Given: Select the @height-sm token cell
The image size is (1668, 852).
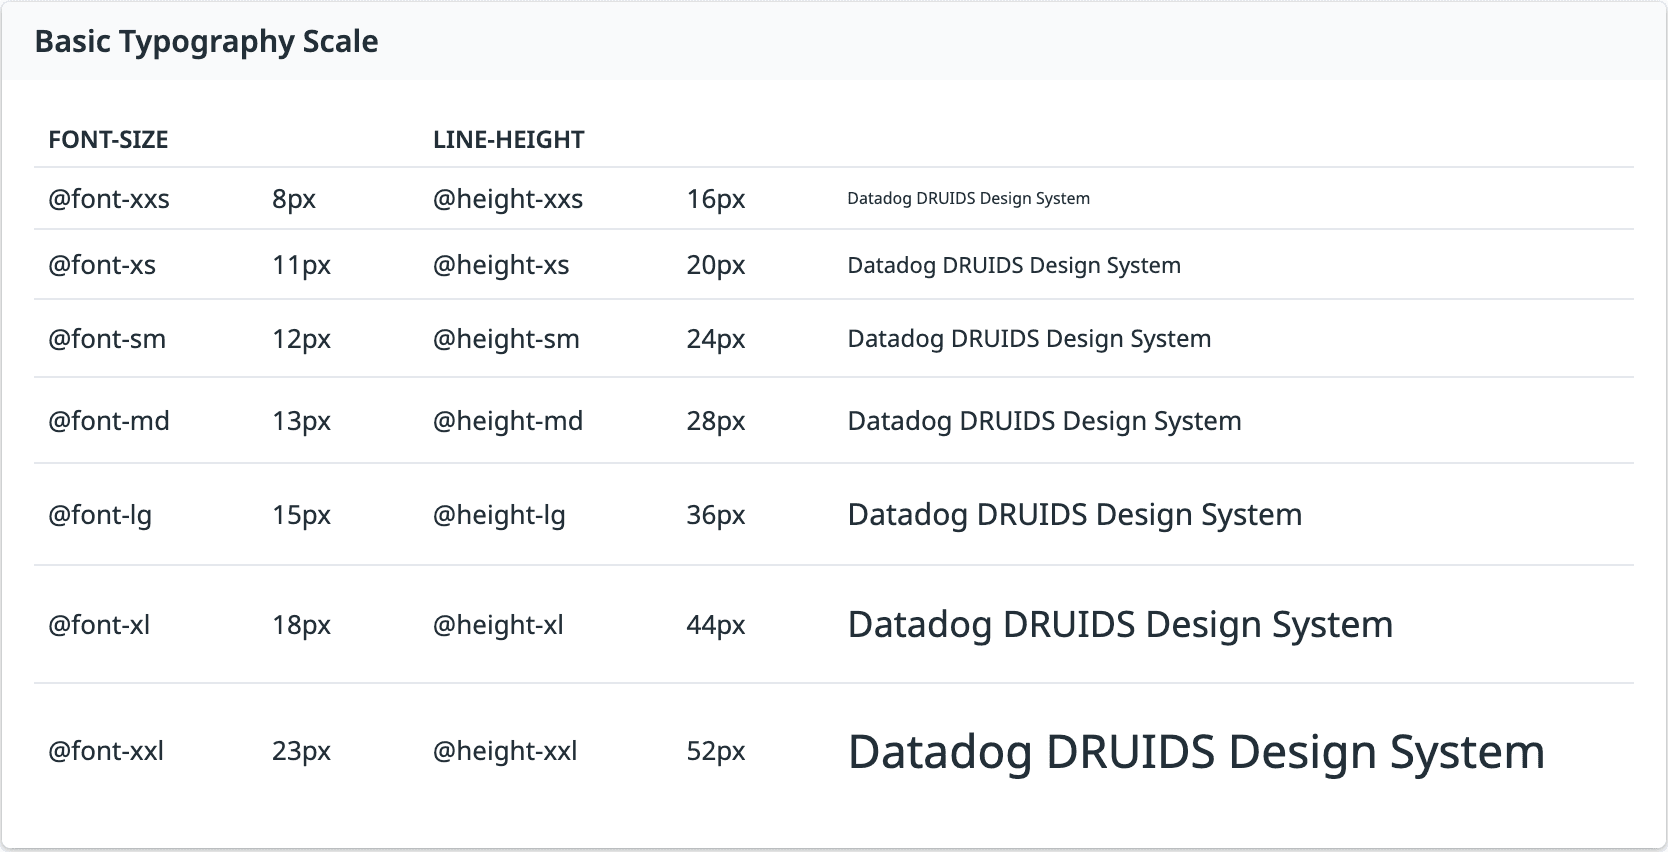Looking at the screenshot, I should click(x=506, y=339).
